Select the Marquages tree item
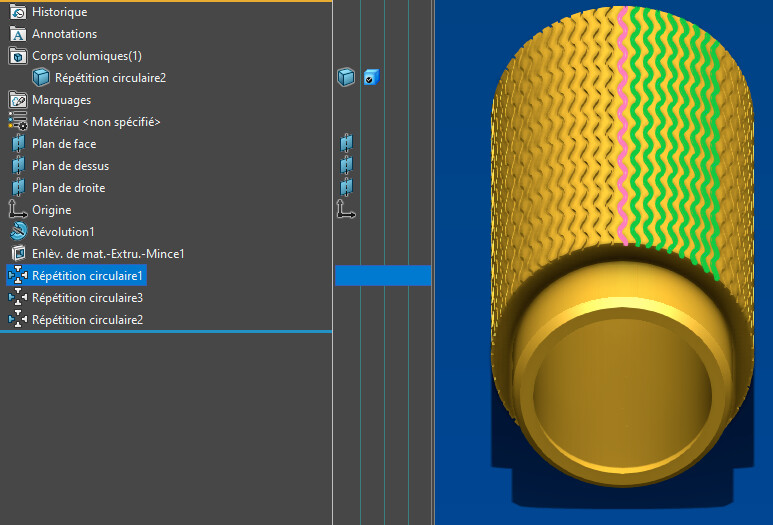773x525 pixels. 62,100
